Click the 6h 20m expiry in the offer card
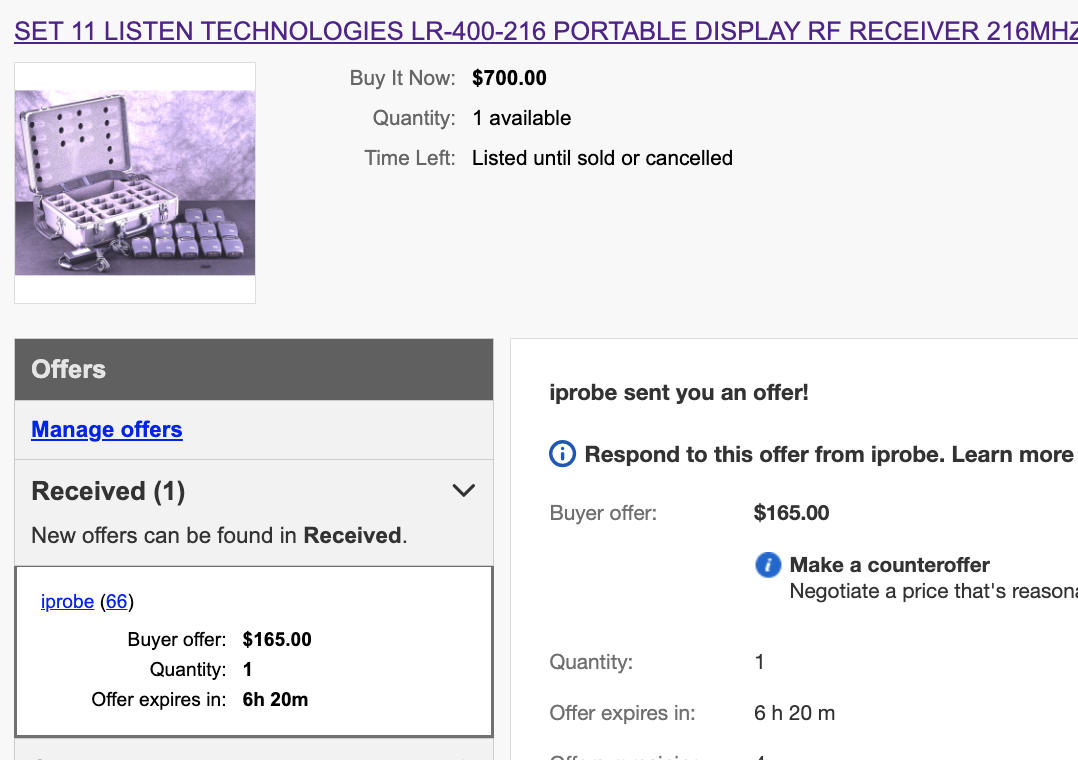Image resolution: width=1078 pixels, height=760 pixels. (275, 700)
